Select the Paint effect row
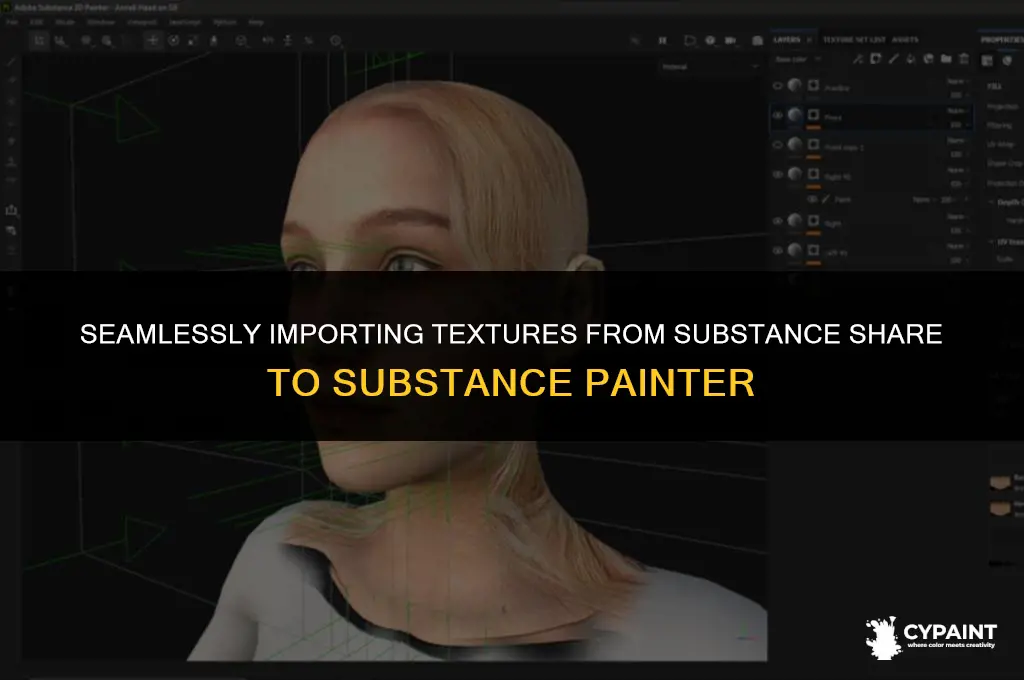The image size is (1024, 680). 871,199
